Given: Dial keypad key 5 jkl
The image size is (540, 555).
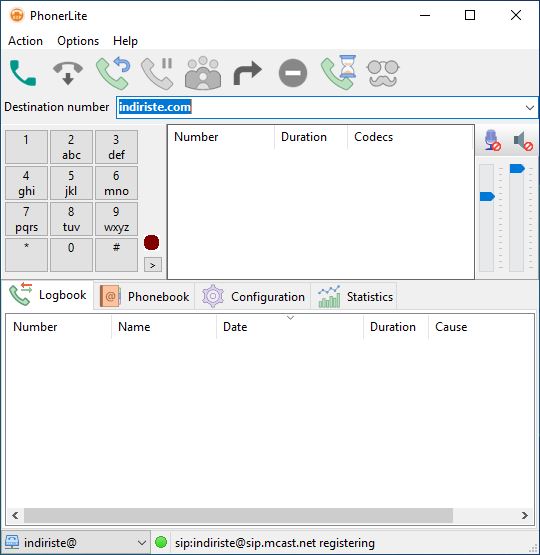Looking at the screenshot, I should 71,183.
